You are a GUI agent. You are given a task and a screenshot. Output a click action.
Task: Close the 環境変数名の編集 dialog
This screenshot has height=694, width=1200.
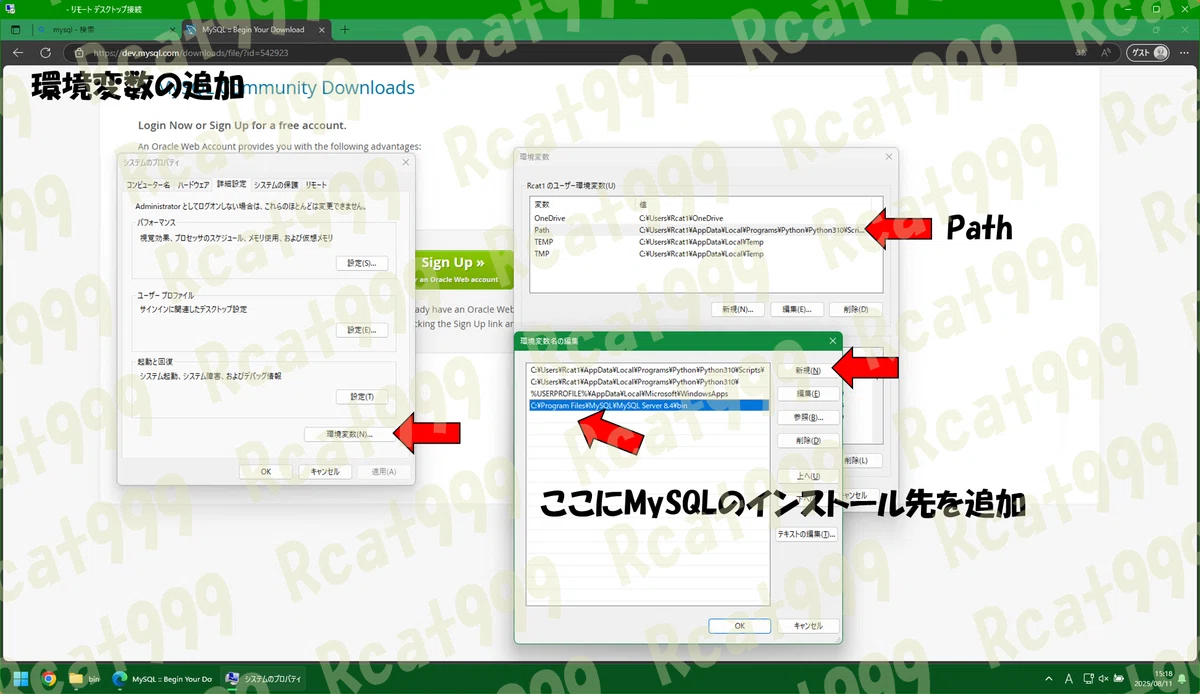pyautogui.click(x=833, y=341)
